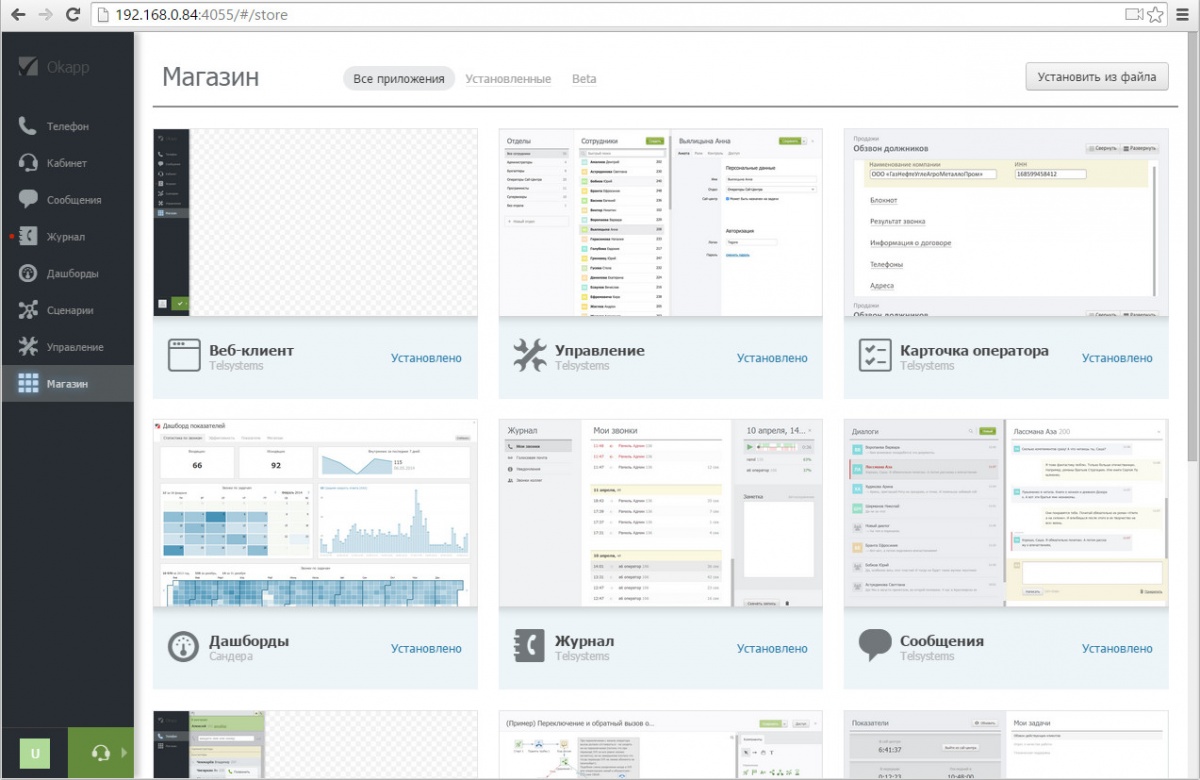Click the browser address bar
The height and width of the screenshot is (780, 1200).
(600, 14)
